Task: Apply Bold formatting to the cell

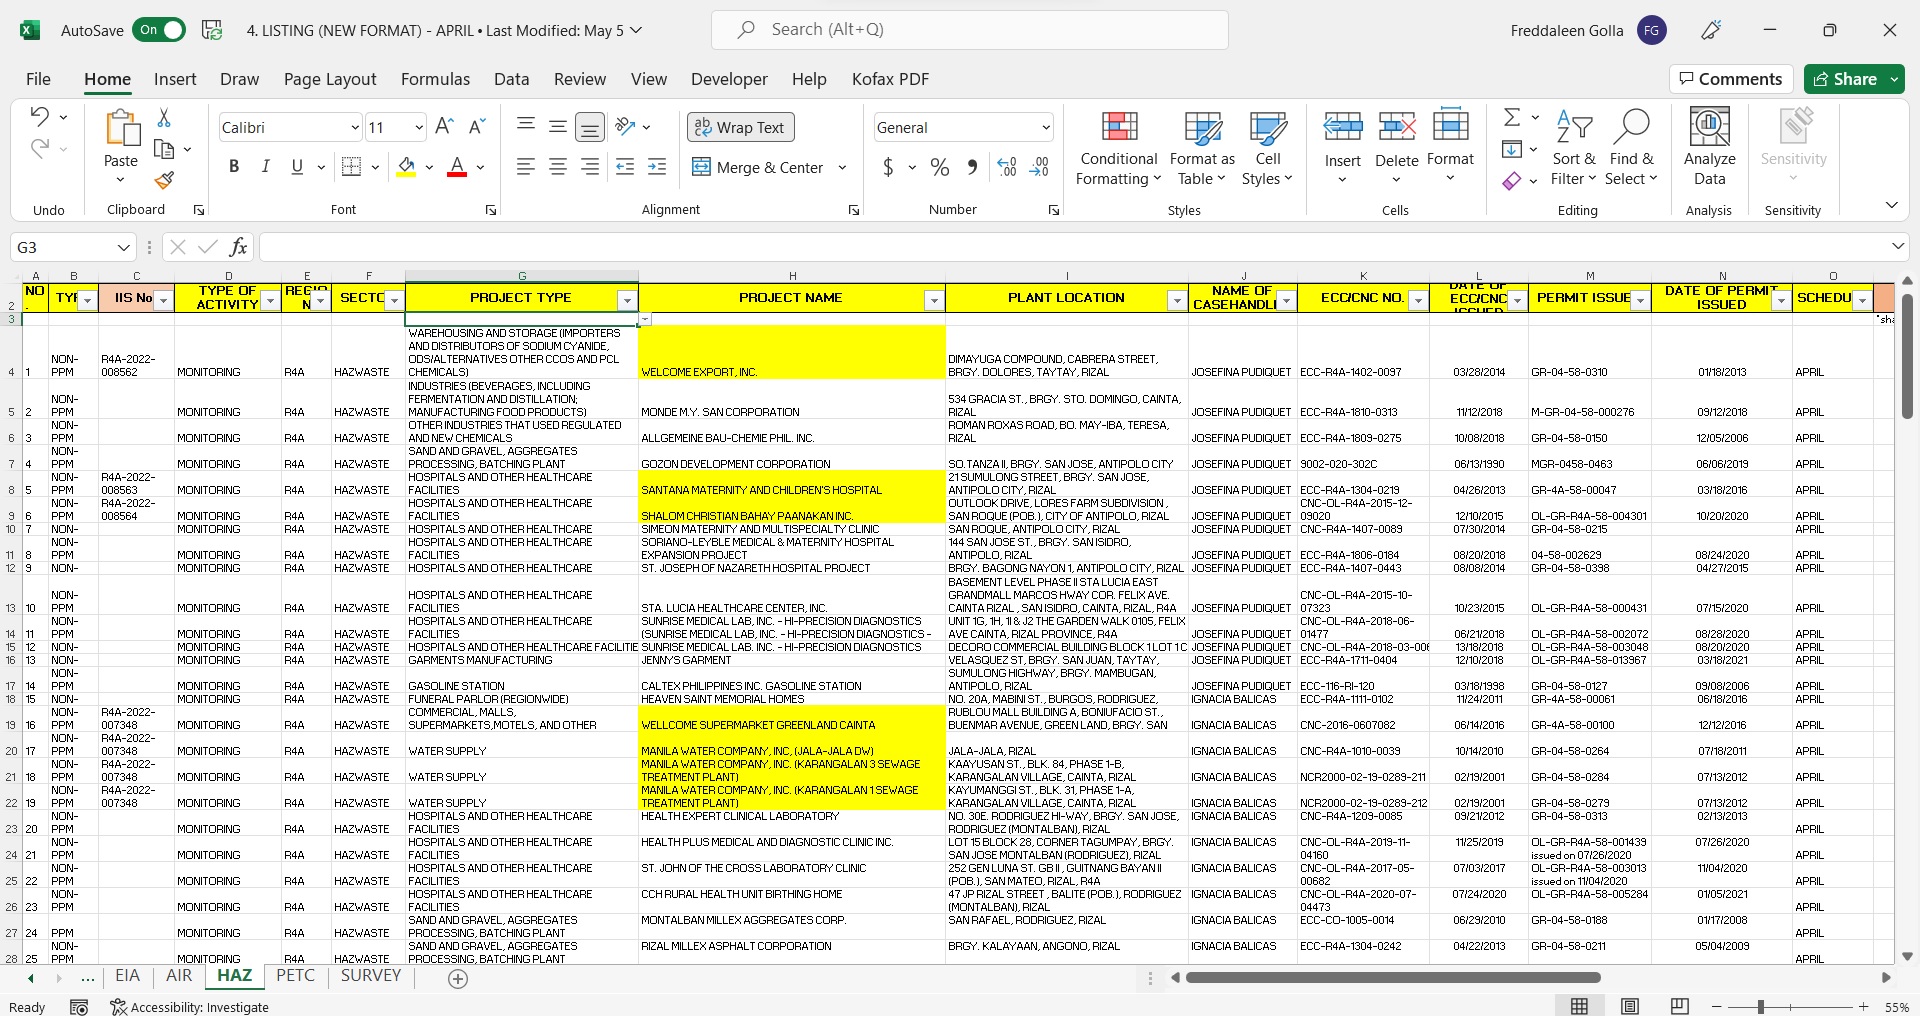Action: (234, 167)
